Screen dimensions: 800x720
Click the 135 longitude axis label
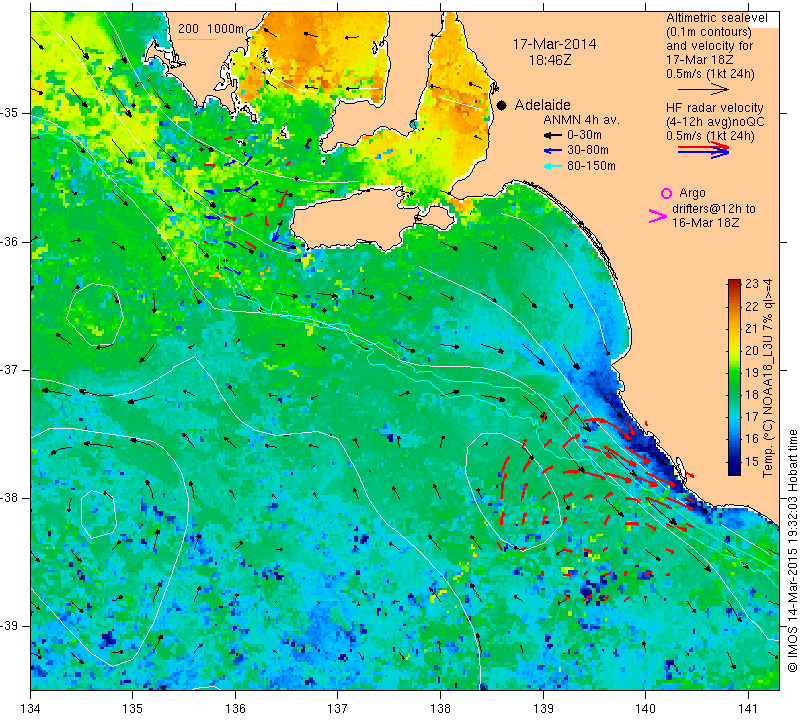click(133, 709)
